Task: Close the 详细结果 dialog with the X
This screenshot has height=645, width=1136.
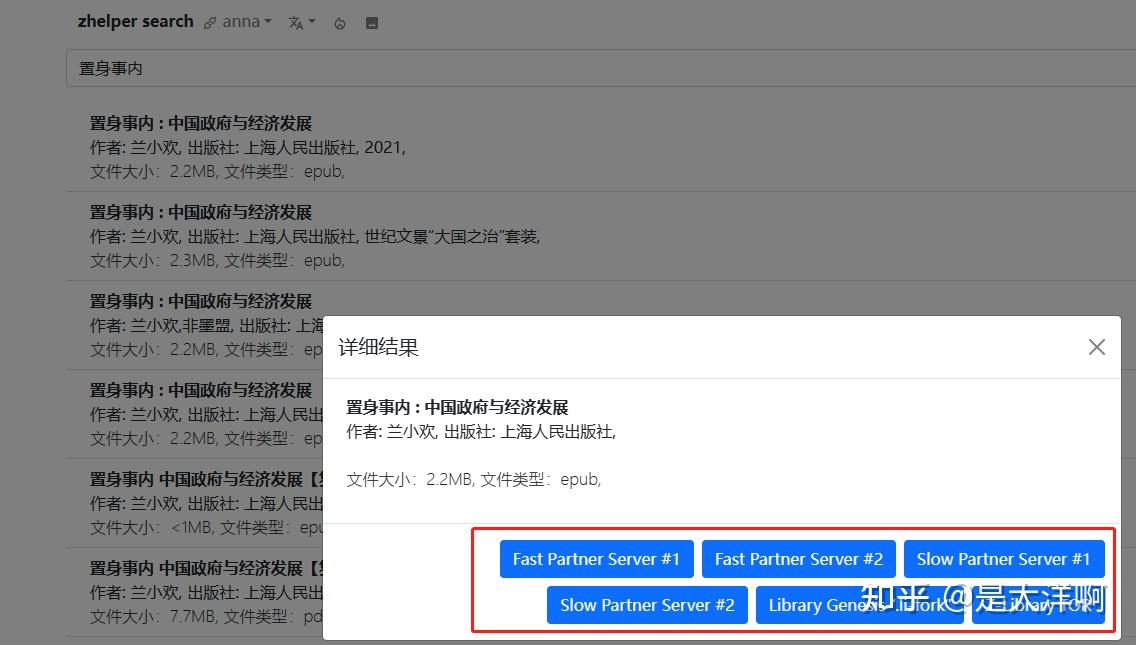Action: pyautogui.click(x=1096, y=347)
